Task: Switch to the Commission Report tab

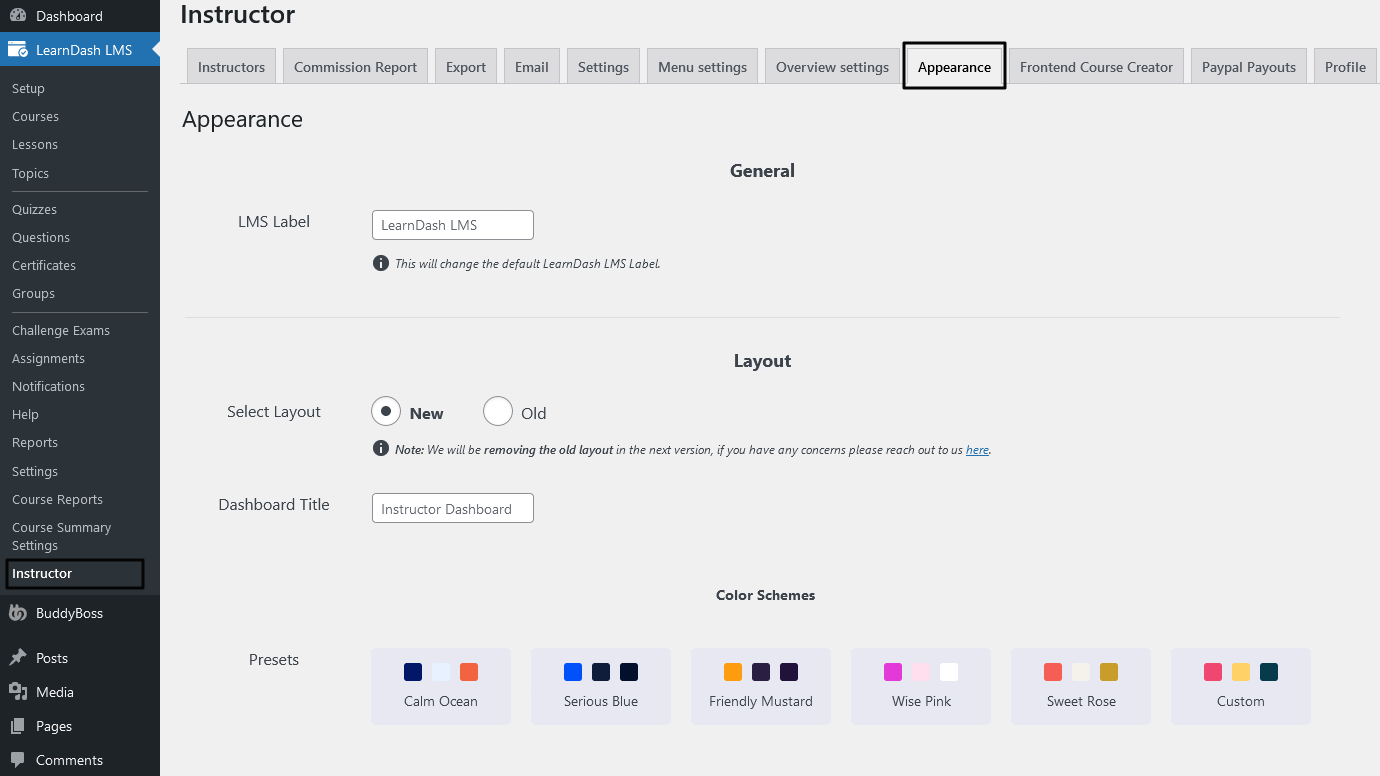Action: point(356,66)
